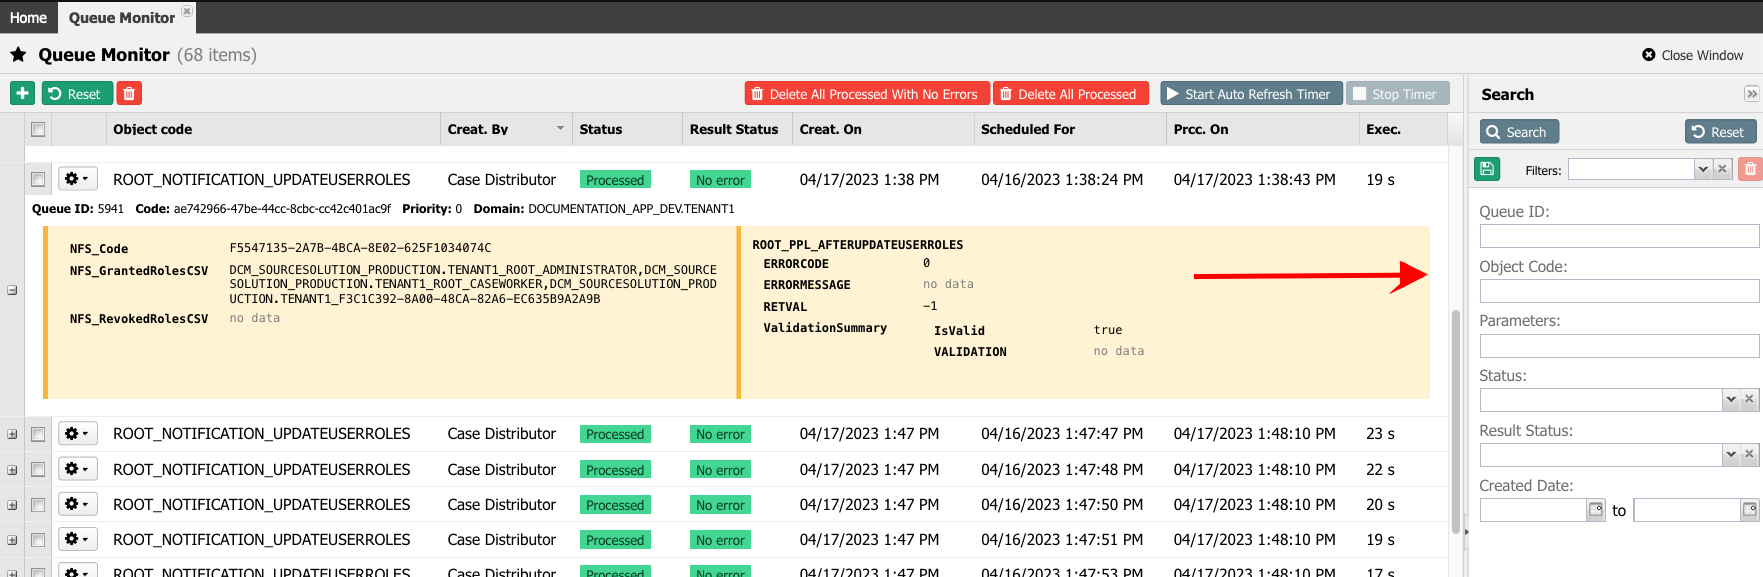Screen dimensions: 1763x577
Task: Add a new queue item with plus button
Action: [x=22, y=93]
